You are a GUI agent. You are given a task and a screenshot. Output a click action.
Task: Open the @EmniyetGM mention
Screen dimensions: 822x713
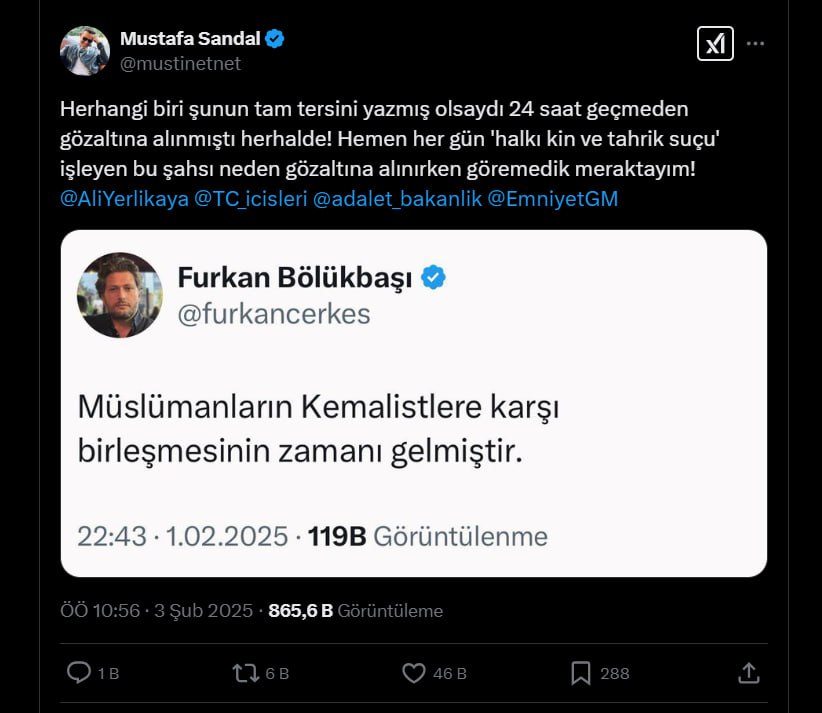pos(553,198)
